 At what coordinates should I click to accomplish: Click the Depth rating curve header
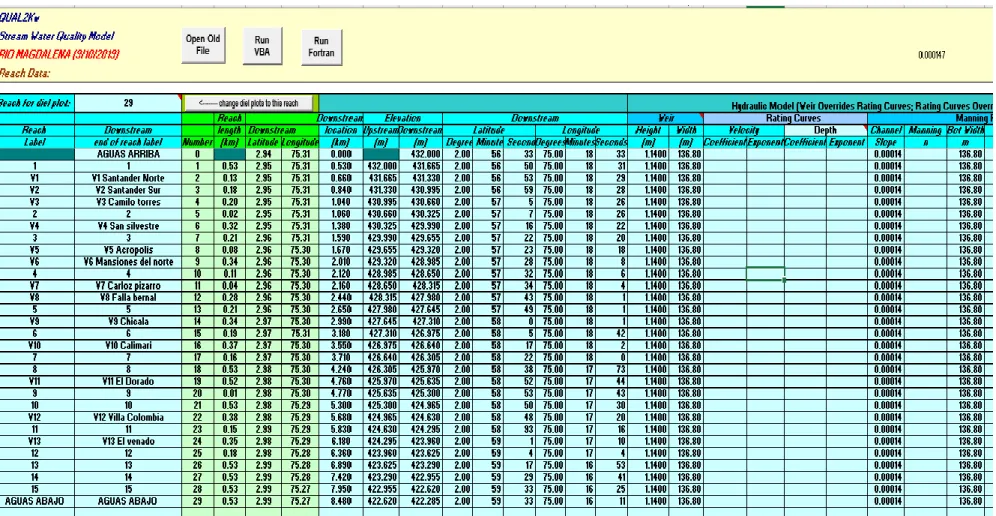pyautogui.click(x=826, y=130)
